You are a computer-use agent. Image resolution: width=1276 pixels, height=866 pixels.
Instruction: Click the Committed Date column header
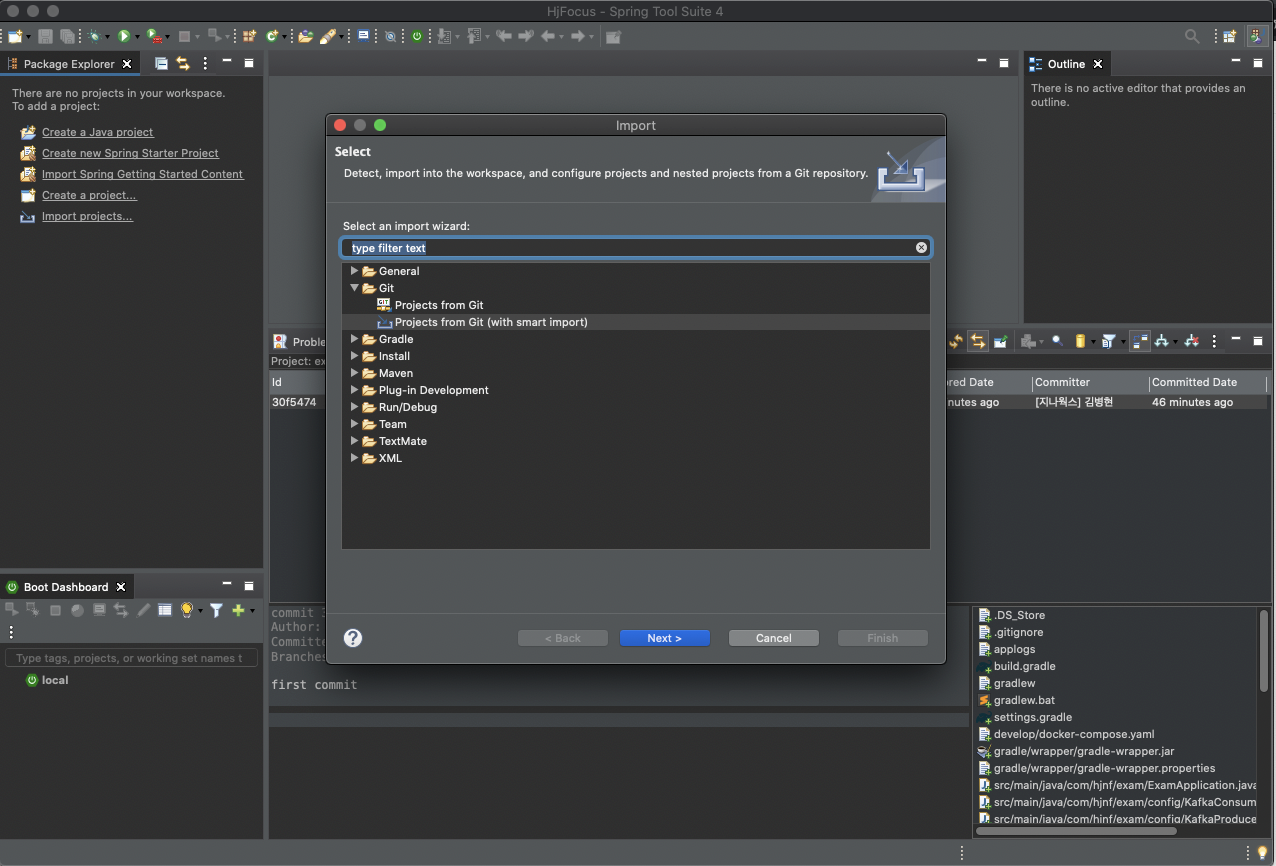pyautogui.click(x=1208, y=382)
